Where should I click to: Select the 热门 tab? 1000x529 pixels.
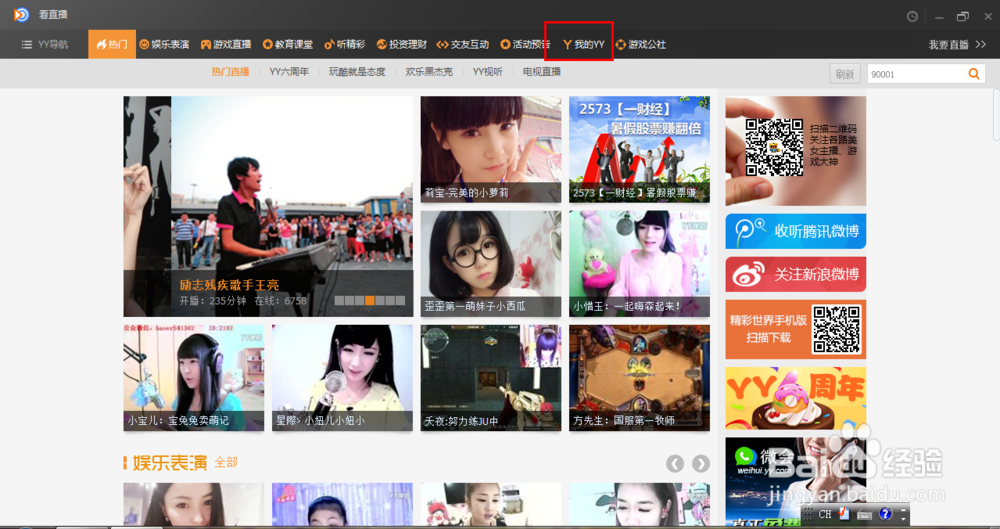pyautogui.click(x=112, y=44)
